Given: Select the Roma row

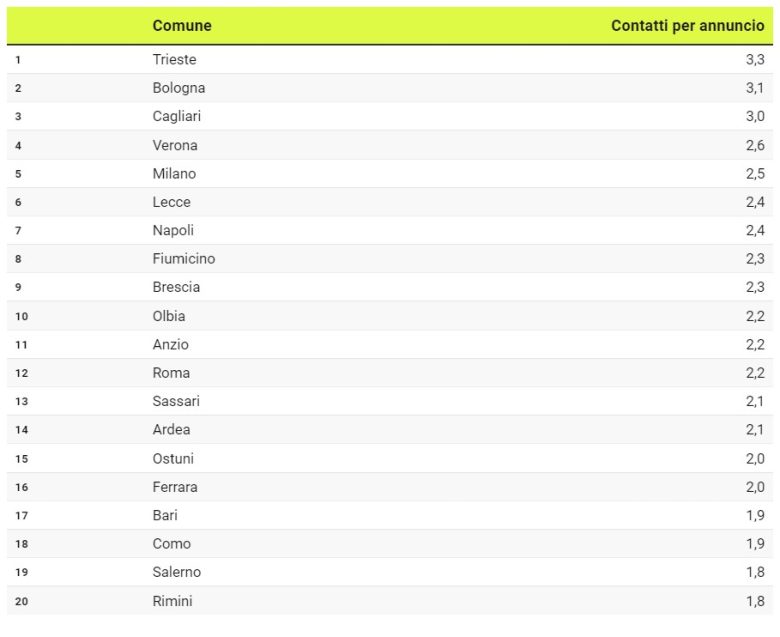Looking at the screenshot, I should (390, 373).
